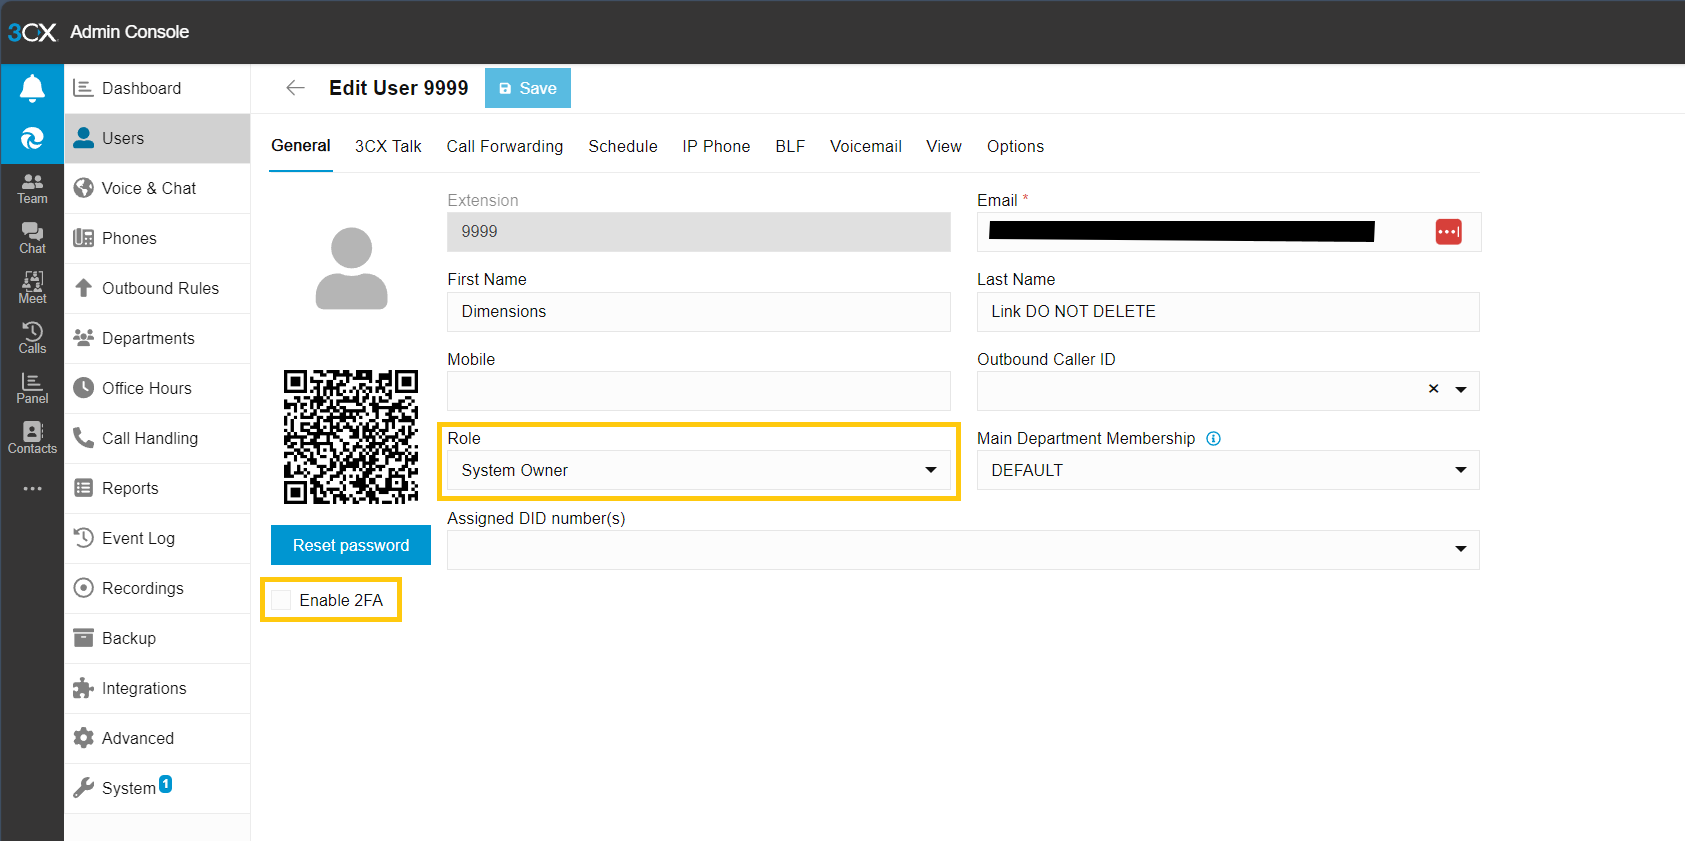Switch to the General tab

[x=301, y=146]
